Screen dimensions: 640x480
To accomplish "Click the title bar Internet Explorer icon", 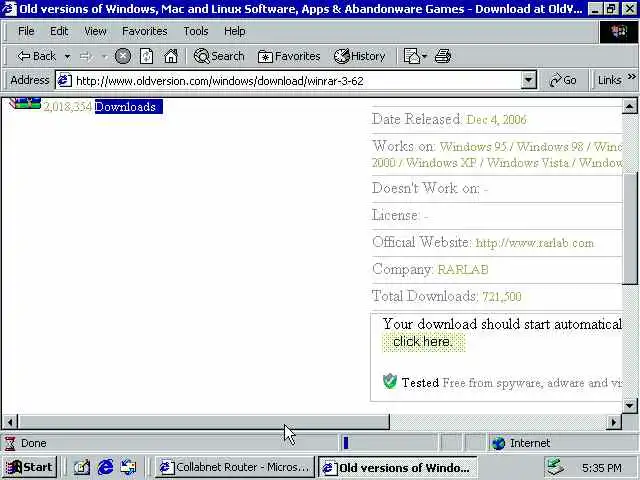I will pyautogui.click(x=9, y=9).
